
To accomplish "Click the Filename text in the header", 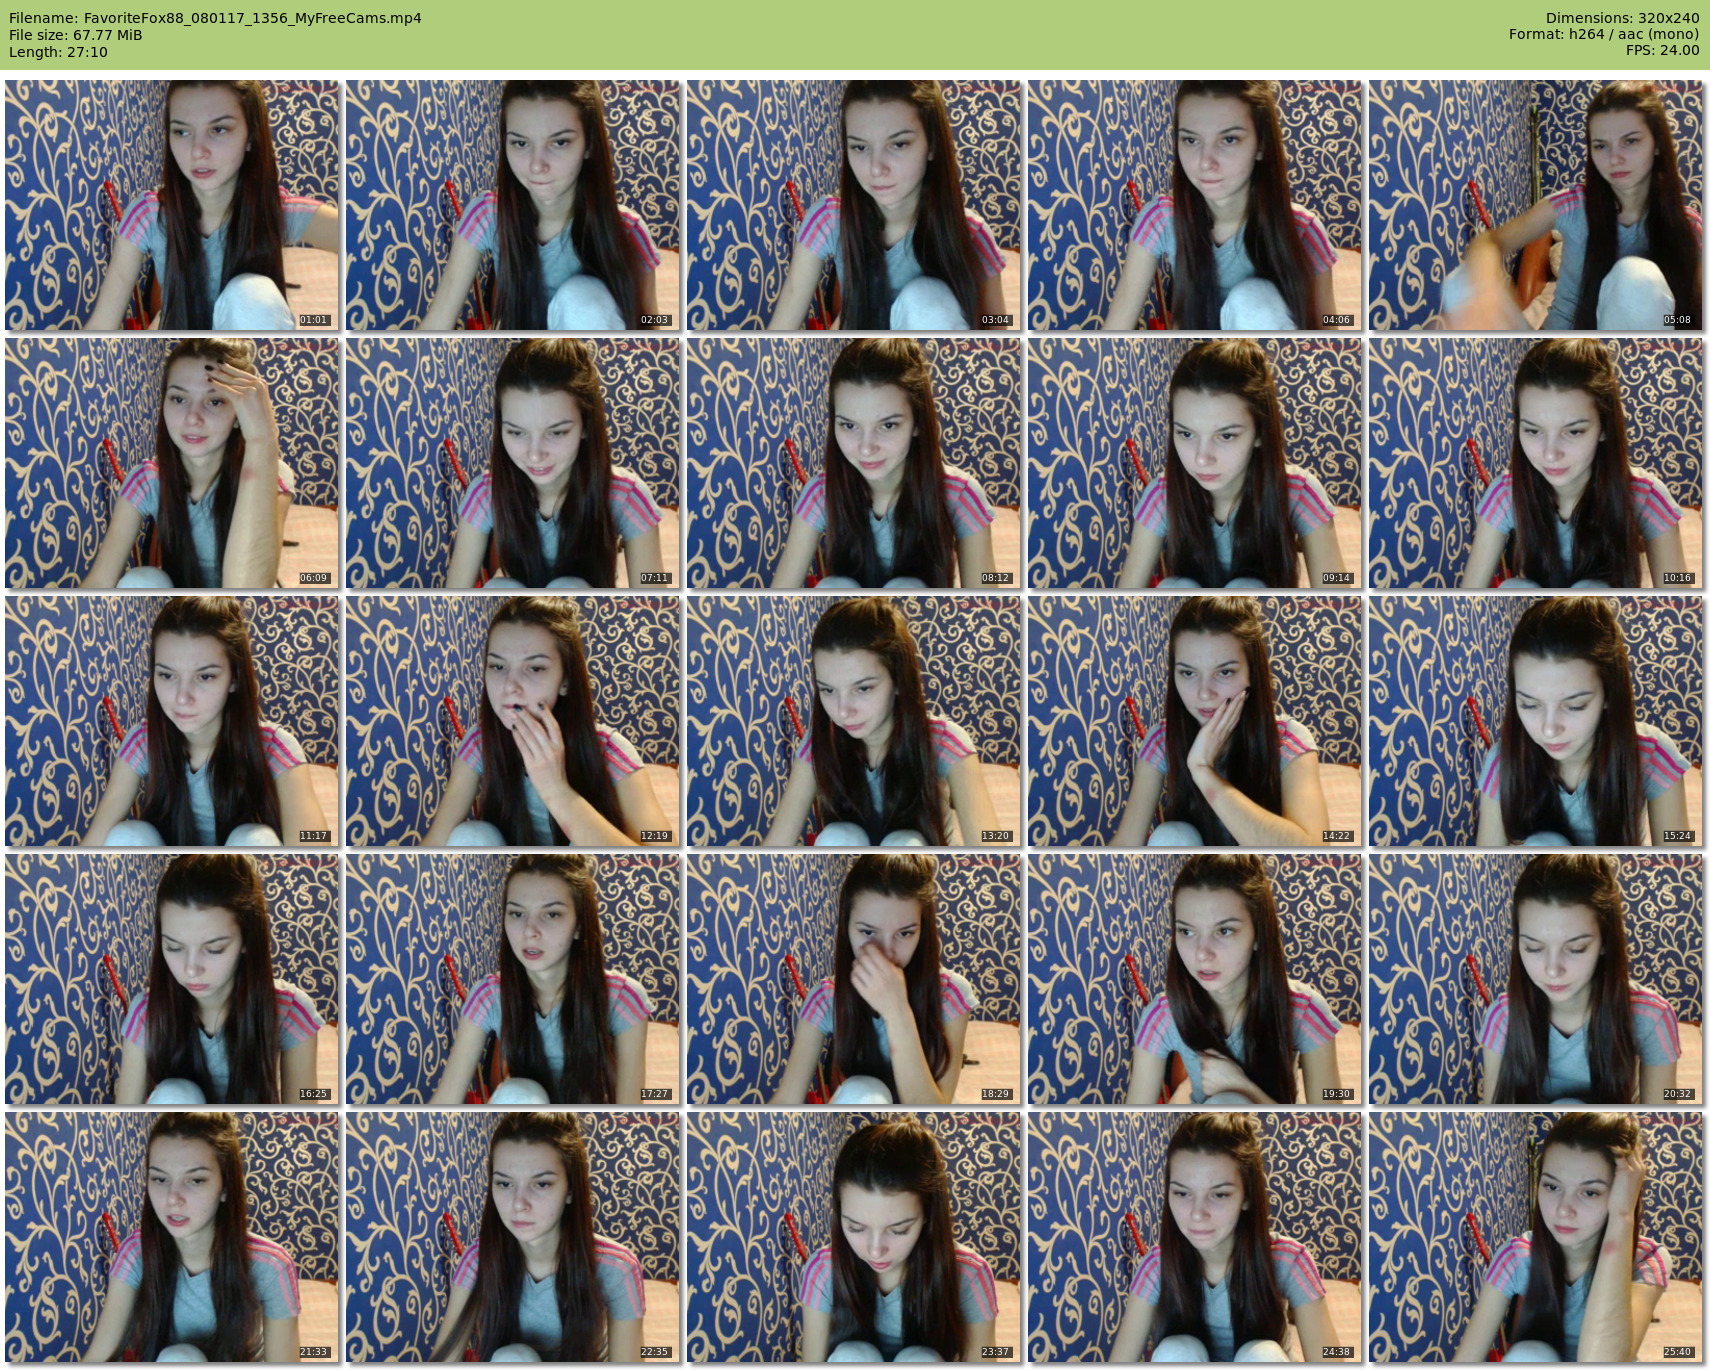I will pos(215,18).
